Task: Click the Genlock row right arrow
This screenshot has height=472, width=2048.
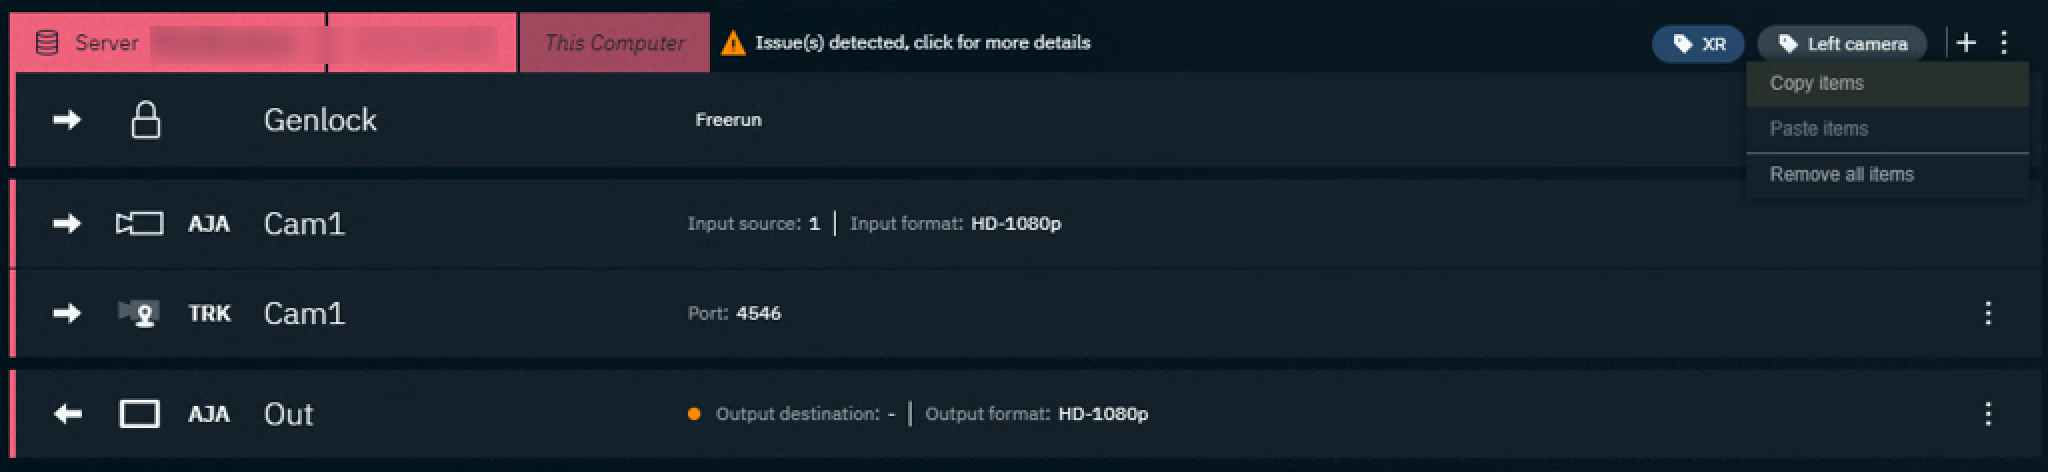Action: click(67, 120)
